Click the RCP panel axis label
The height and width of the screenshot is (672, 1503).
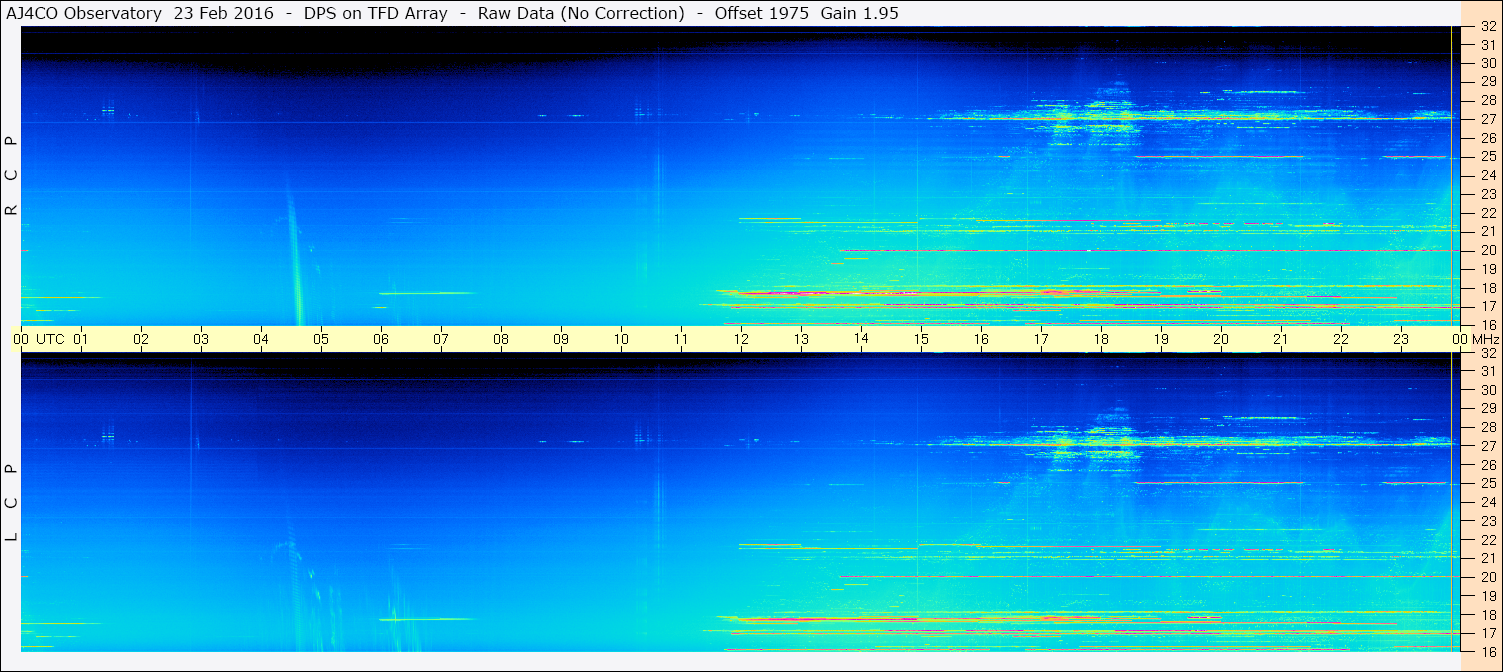12,177
